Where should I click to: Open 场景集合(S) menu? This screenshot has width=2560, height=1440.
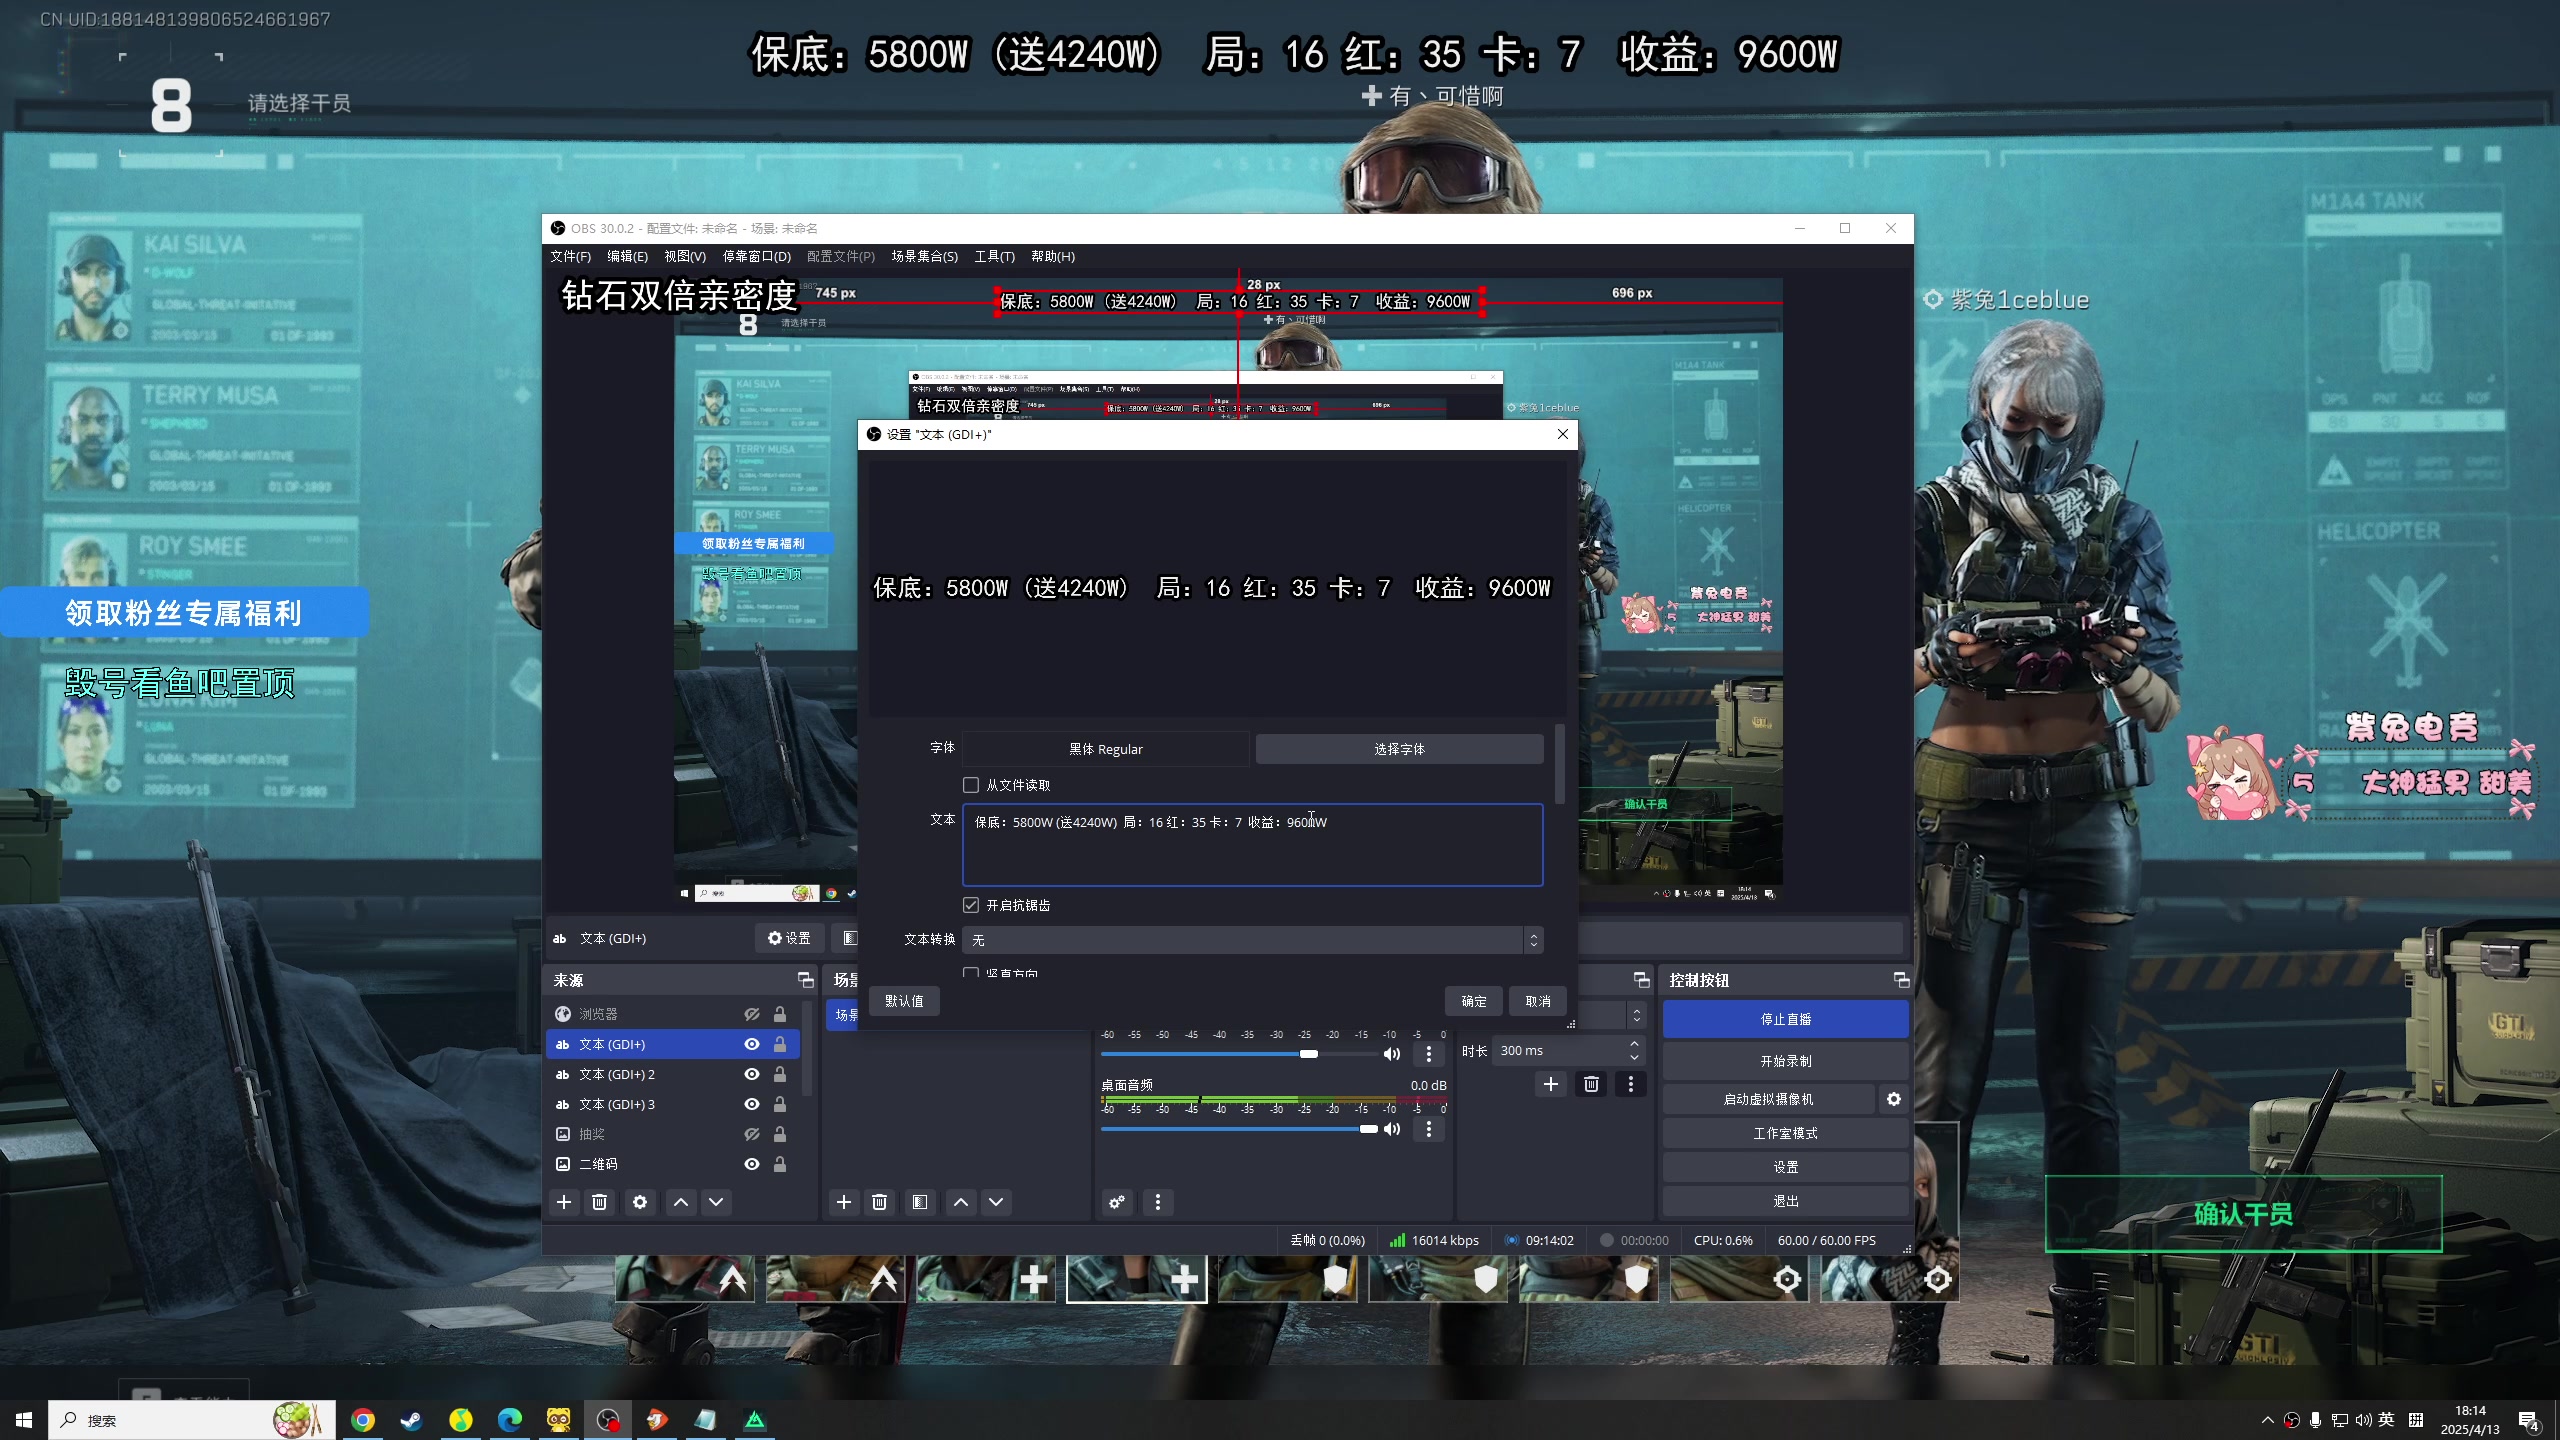click(x=925, y=257)
